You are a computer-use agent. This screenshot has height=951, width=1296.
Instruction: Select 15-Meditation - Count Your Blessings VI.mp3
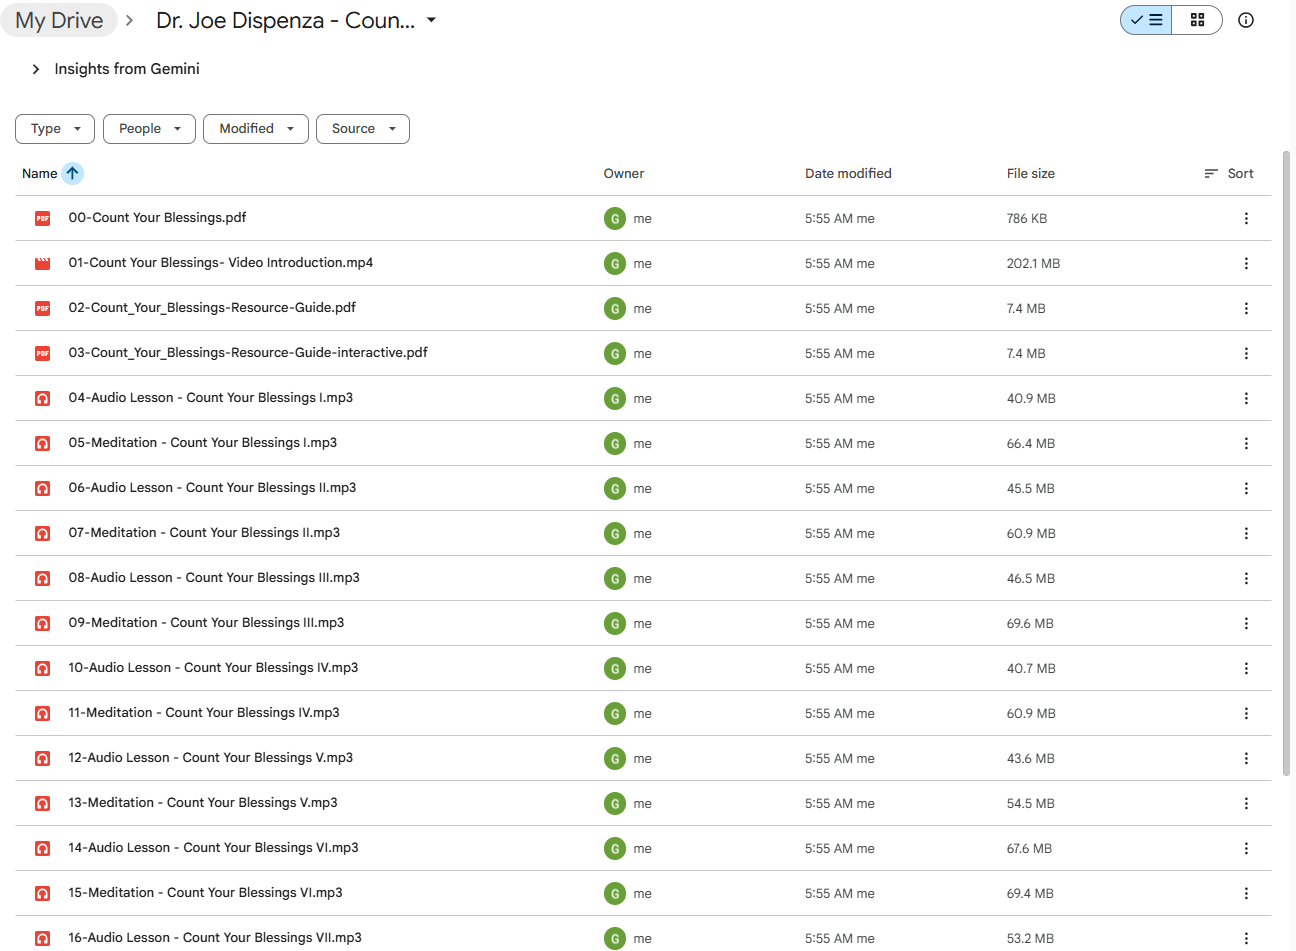pyautogui.click(x=205, y=892)
